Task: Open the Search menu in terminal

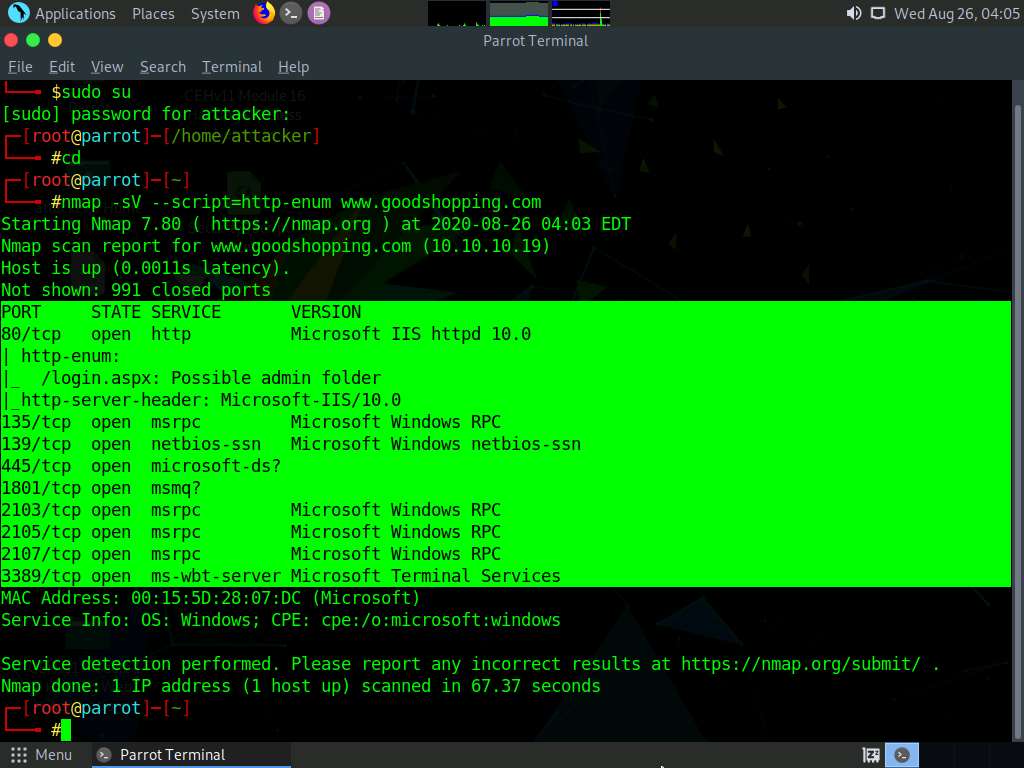Action: [163, 67]
